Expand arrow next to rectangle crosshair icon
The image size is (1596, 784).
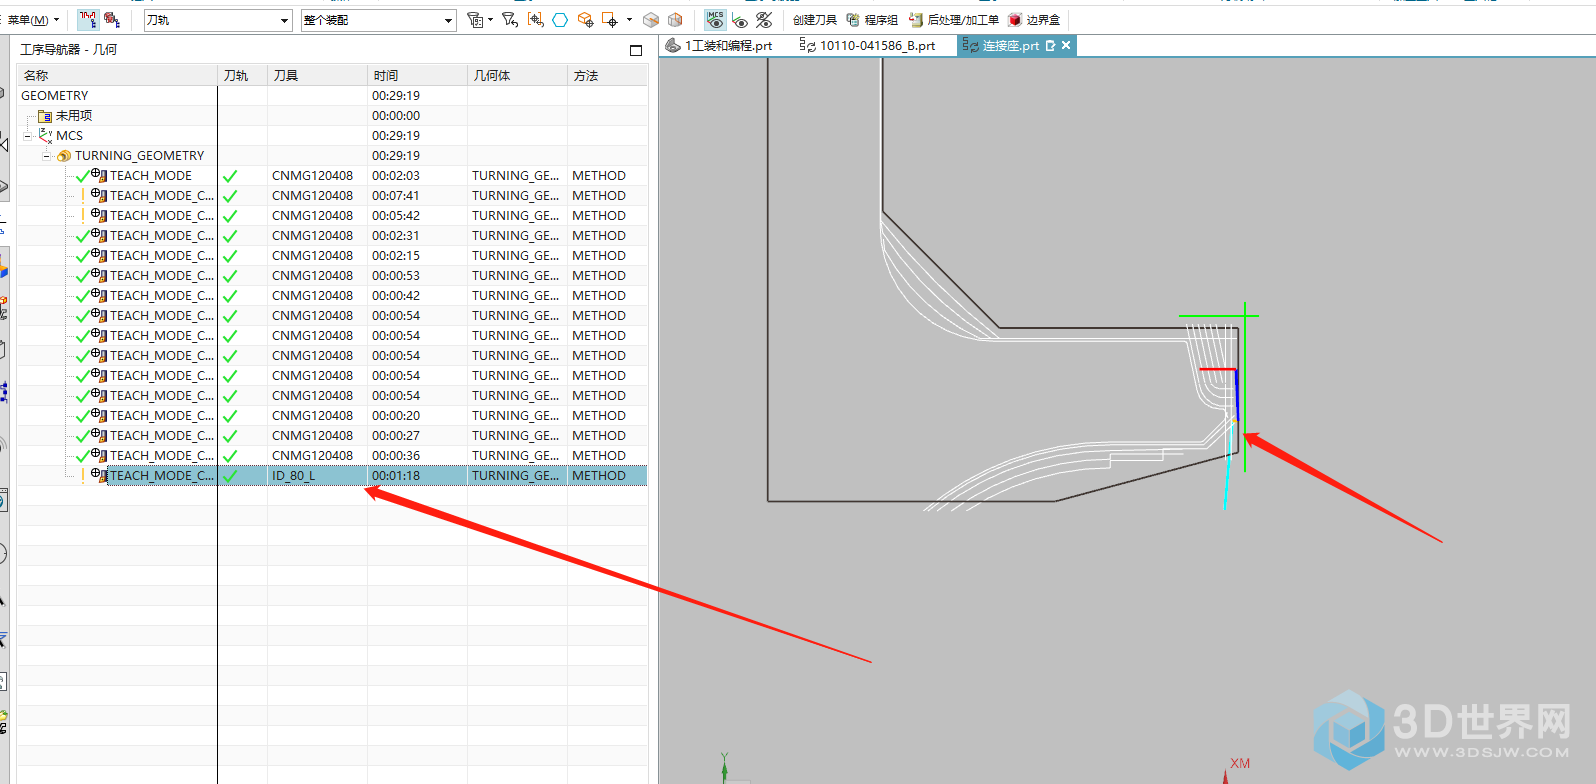(x=629, y=20)
